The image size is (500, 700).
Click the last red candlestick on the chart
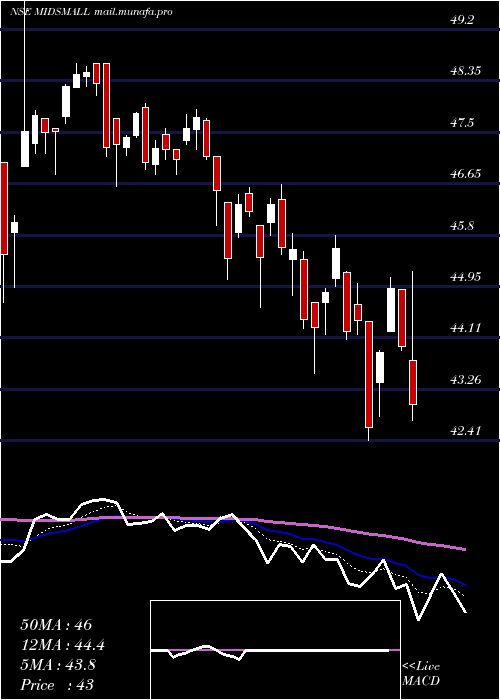pos(413,382)
